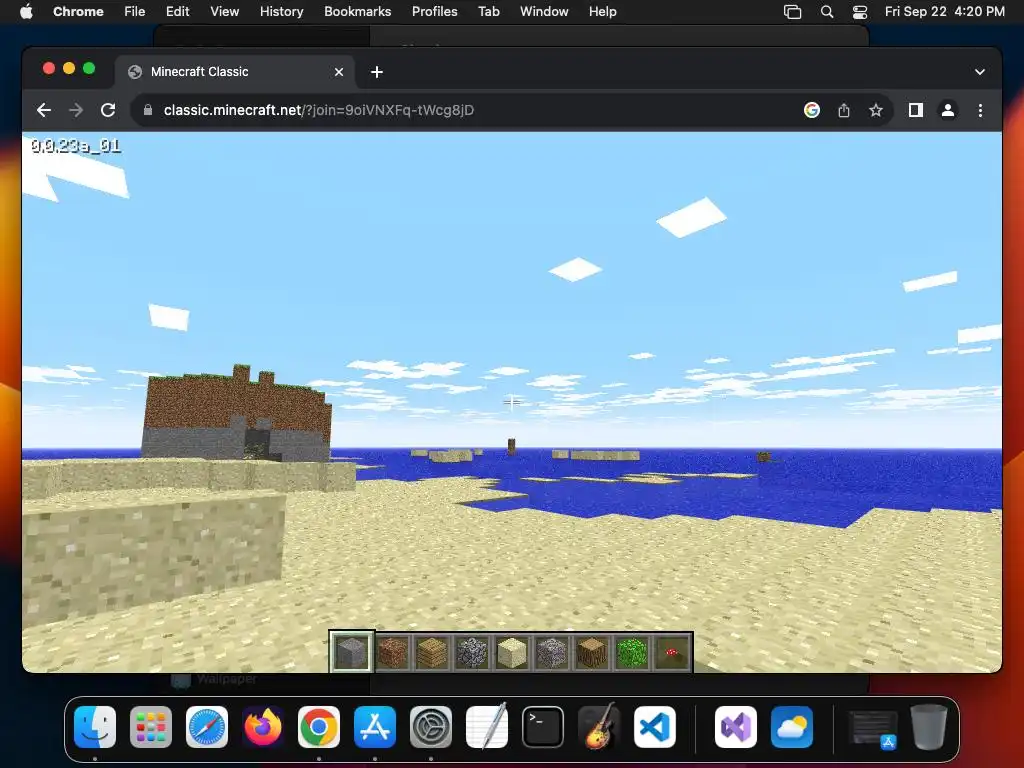
Task: Open System Settings from the Dock
Action: 431,727
